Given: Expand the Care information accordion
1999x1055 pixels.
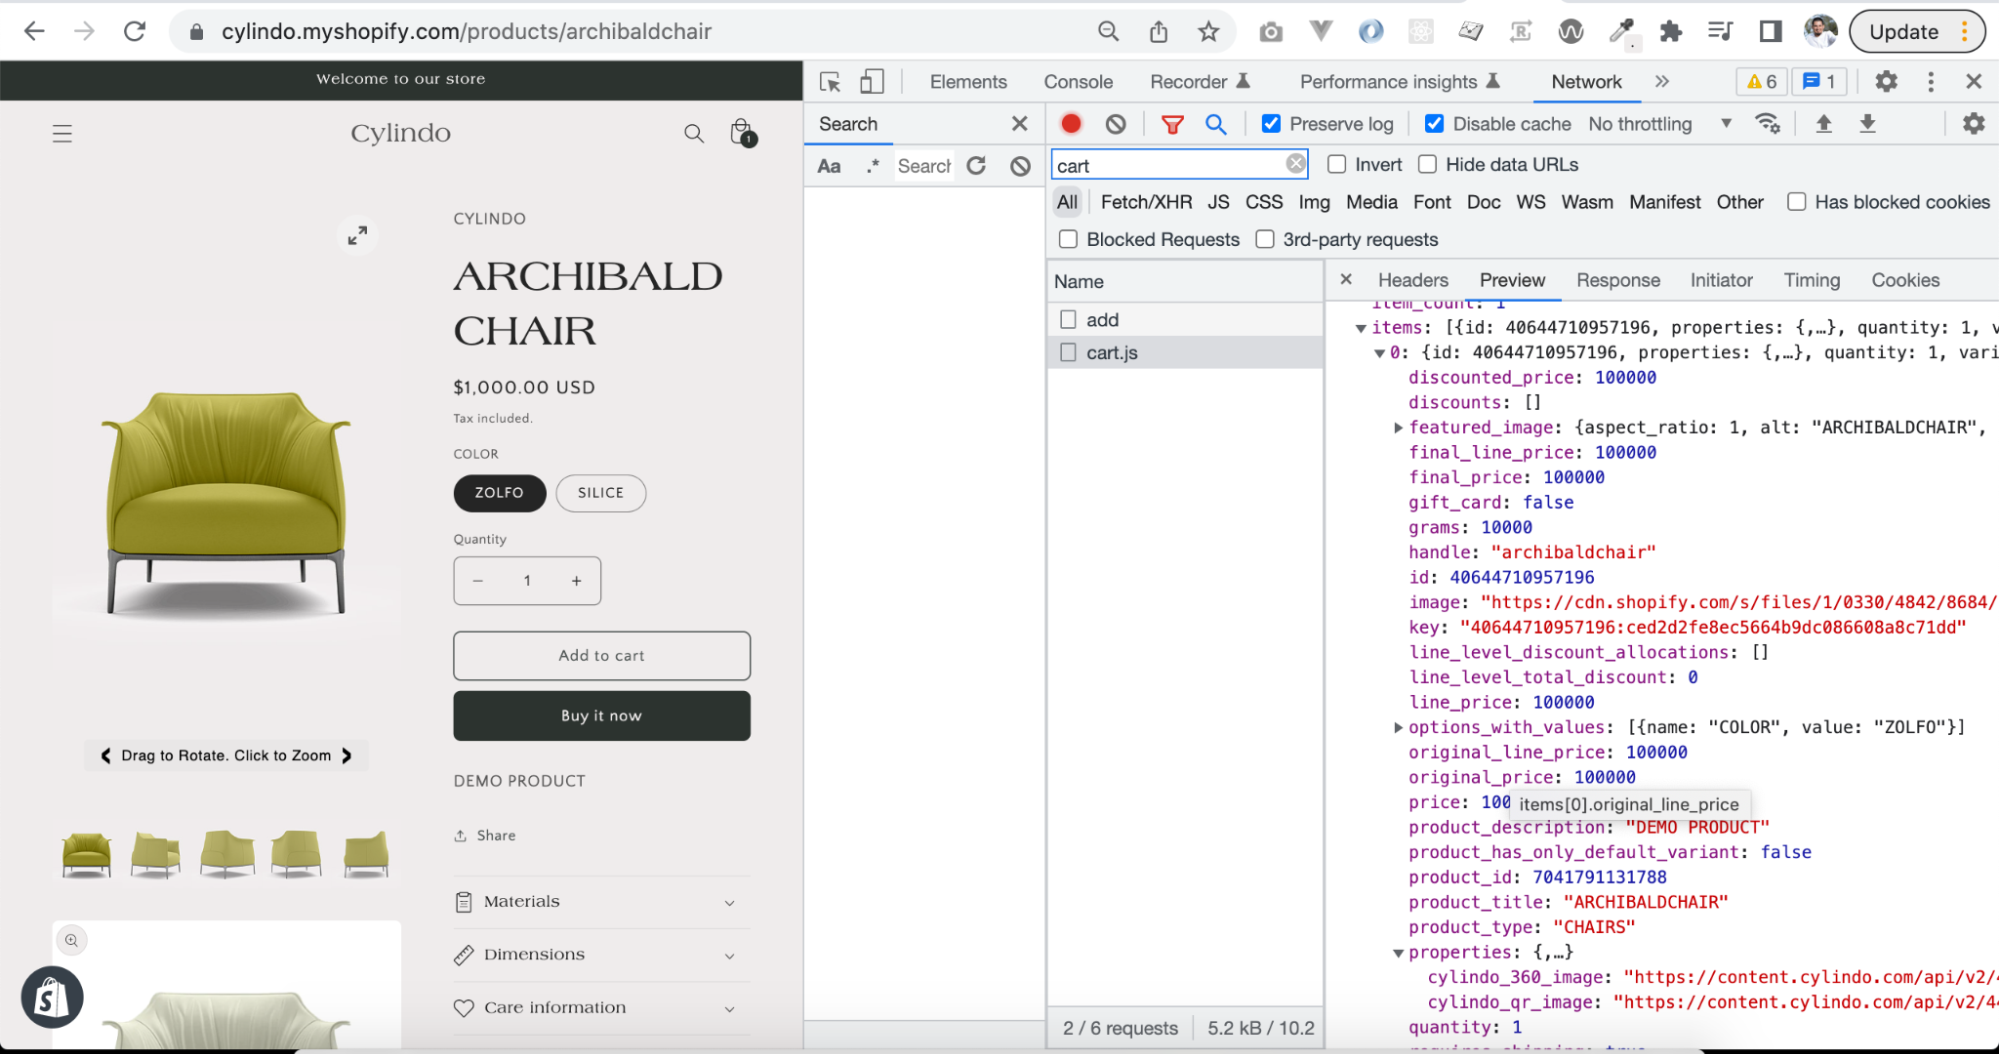Looking at the screenshot, I should (x=601, y=1008).
